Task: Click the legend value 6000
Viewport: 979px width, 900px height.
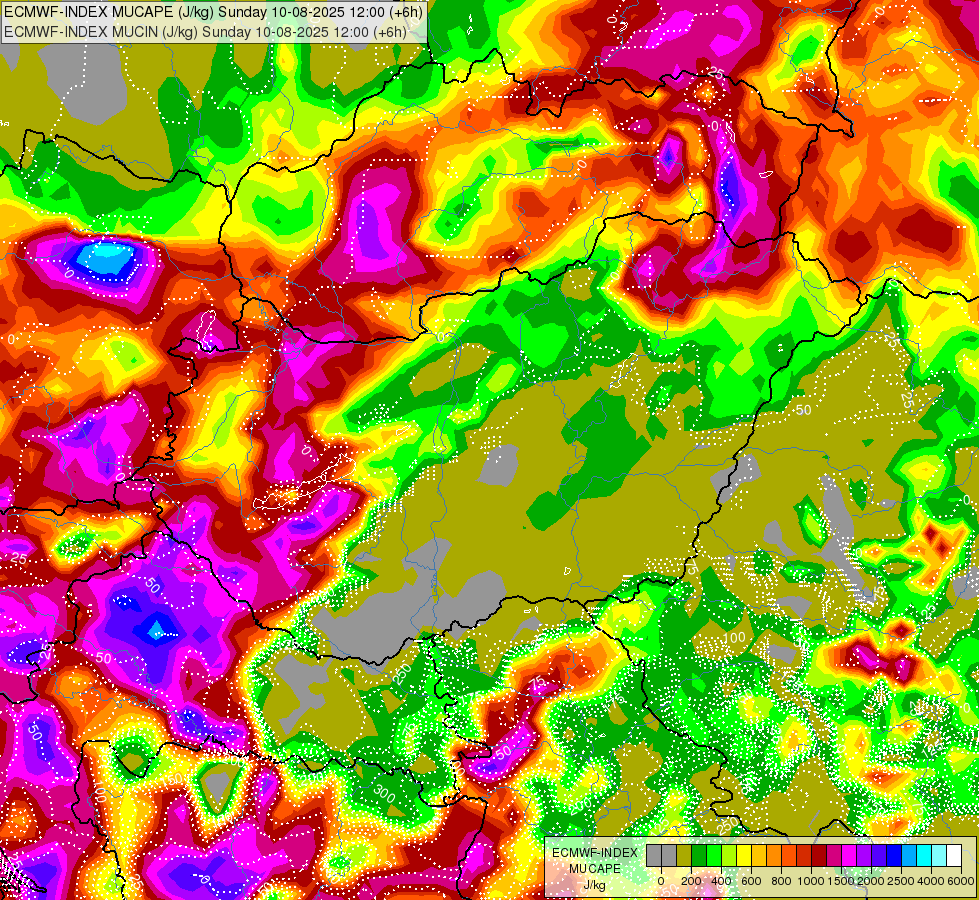Action: [x=961, y=881]
